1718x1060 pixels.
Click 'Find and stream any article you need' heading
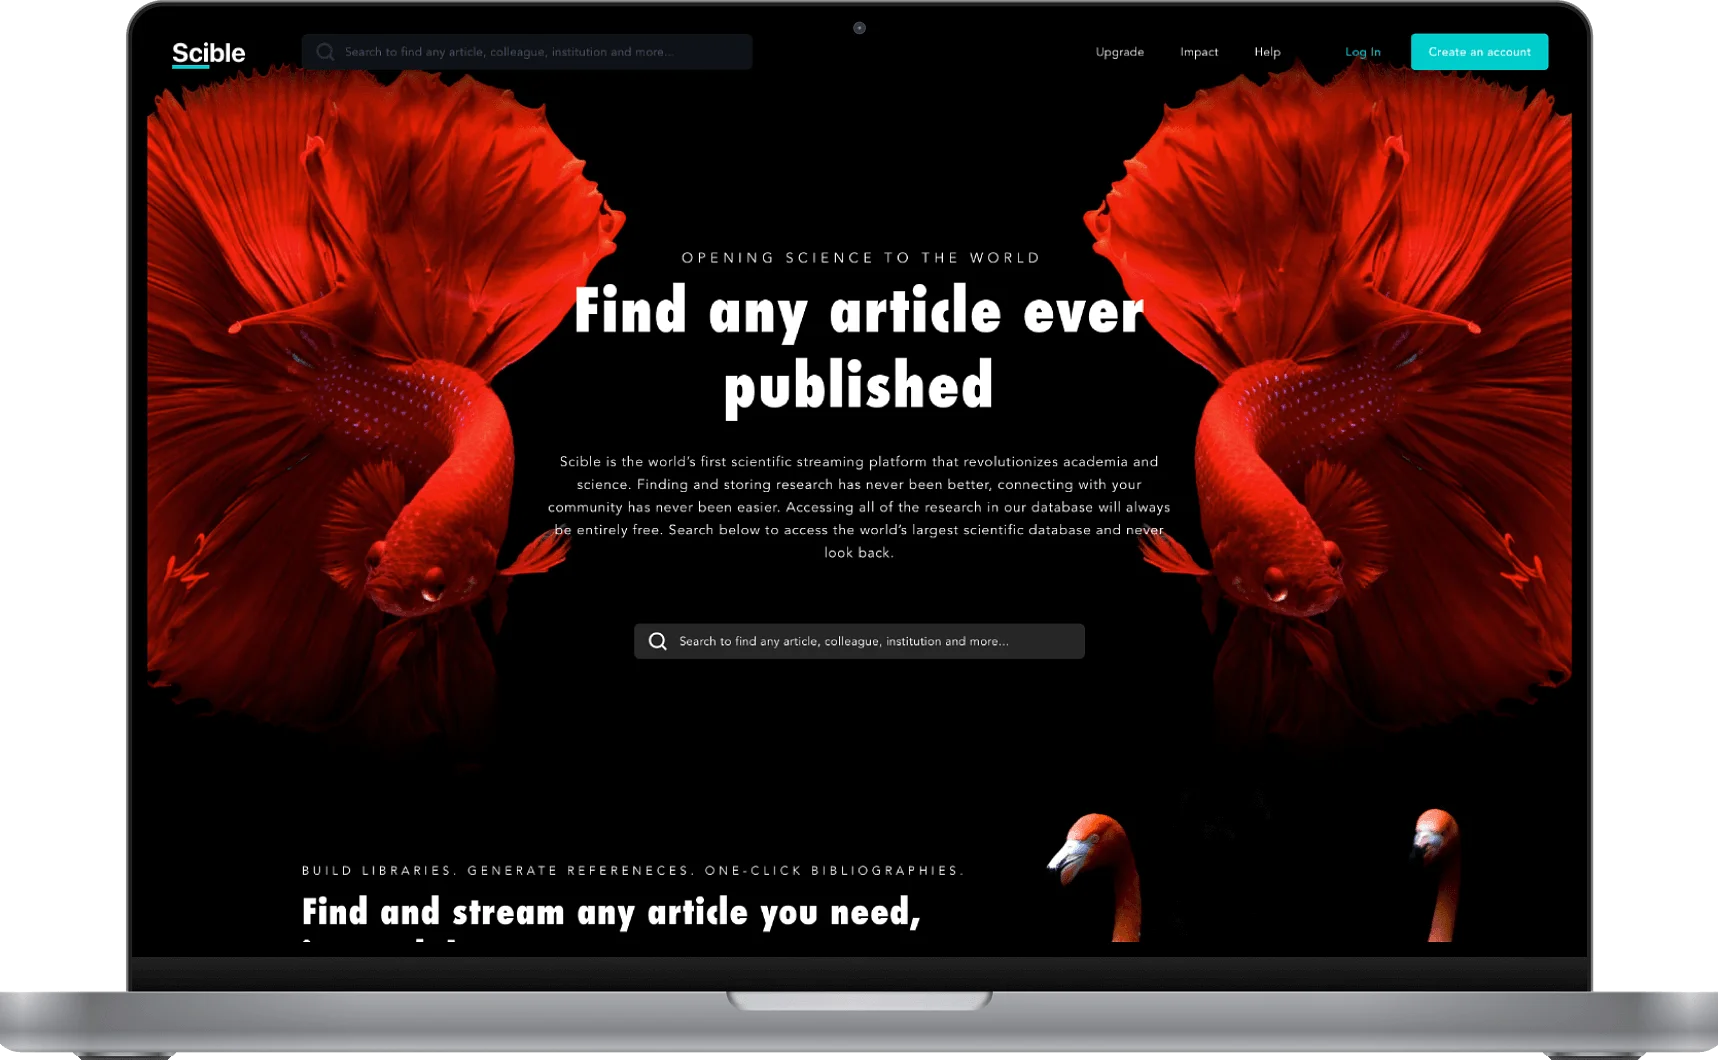pos(611,912)
